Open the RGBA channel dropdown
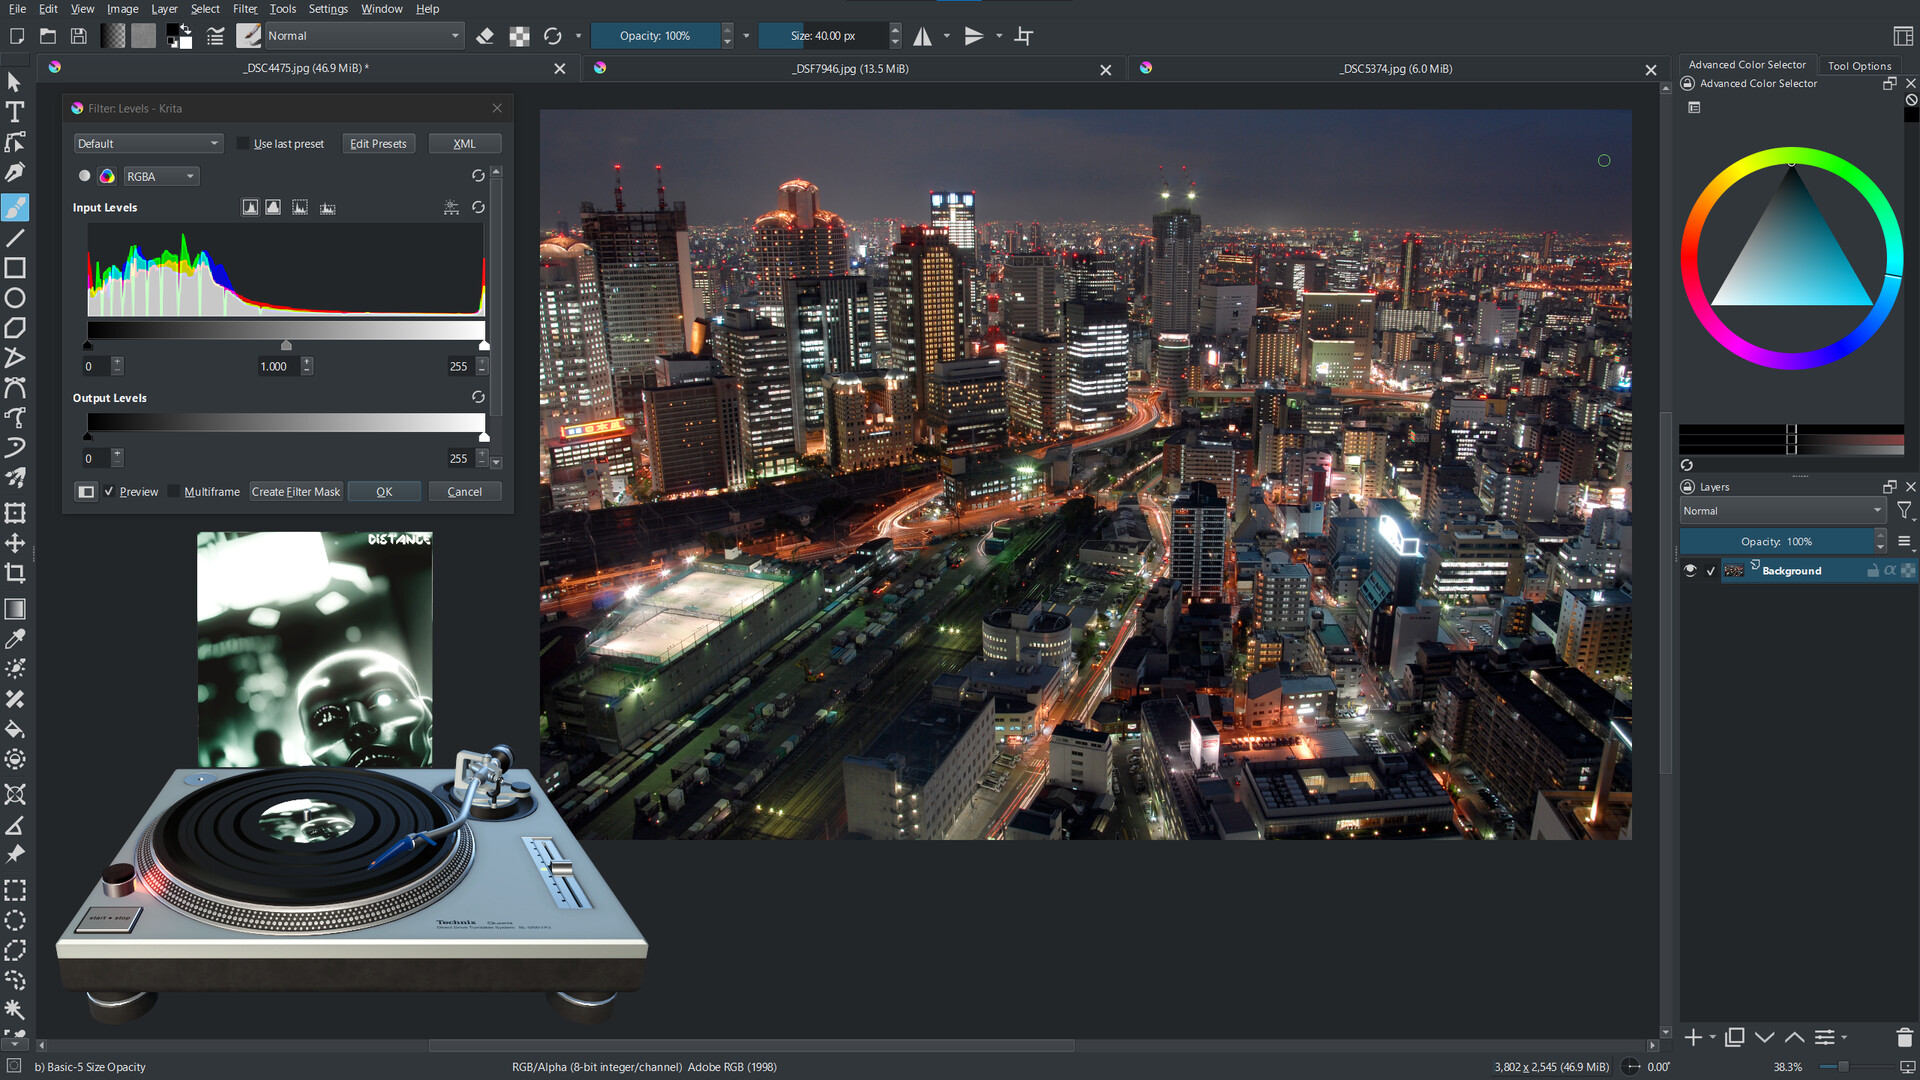 point(161,176)
